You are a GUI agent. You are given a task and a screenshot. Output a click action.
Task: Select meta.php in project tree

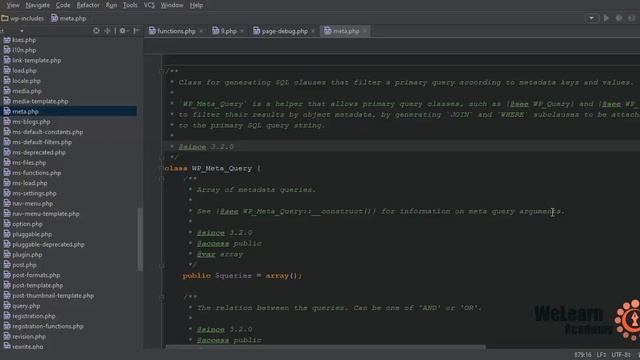(69, 111)
